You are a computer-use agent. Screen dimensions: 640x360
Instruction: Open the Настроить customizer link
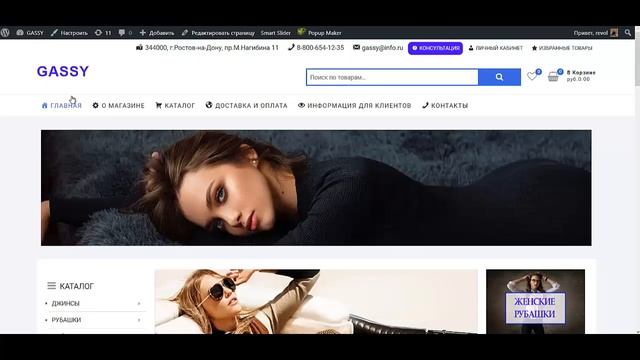69,33
